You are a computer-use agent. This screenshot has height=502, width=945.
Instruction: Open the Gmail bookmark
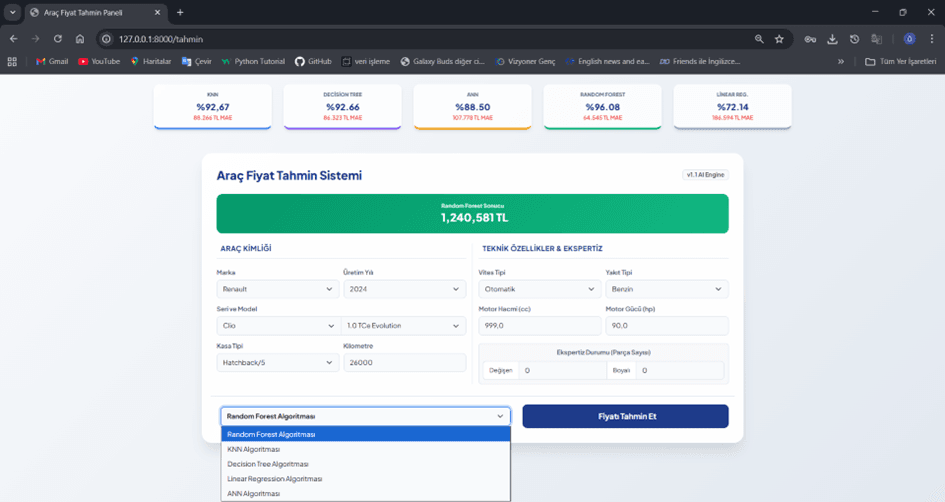point(51,61)
